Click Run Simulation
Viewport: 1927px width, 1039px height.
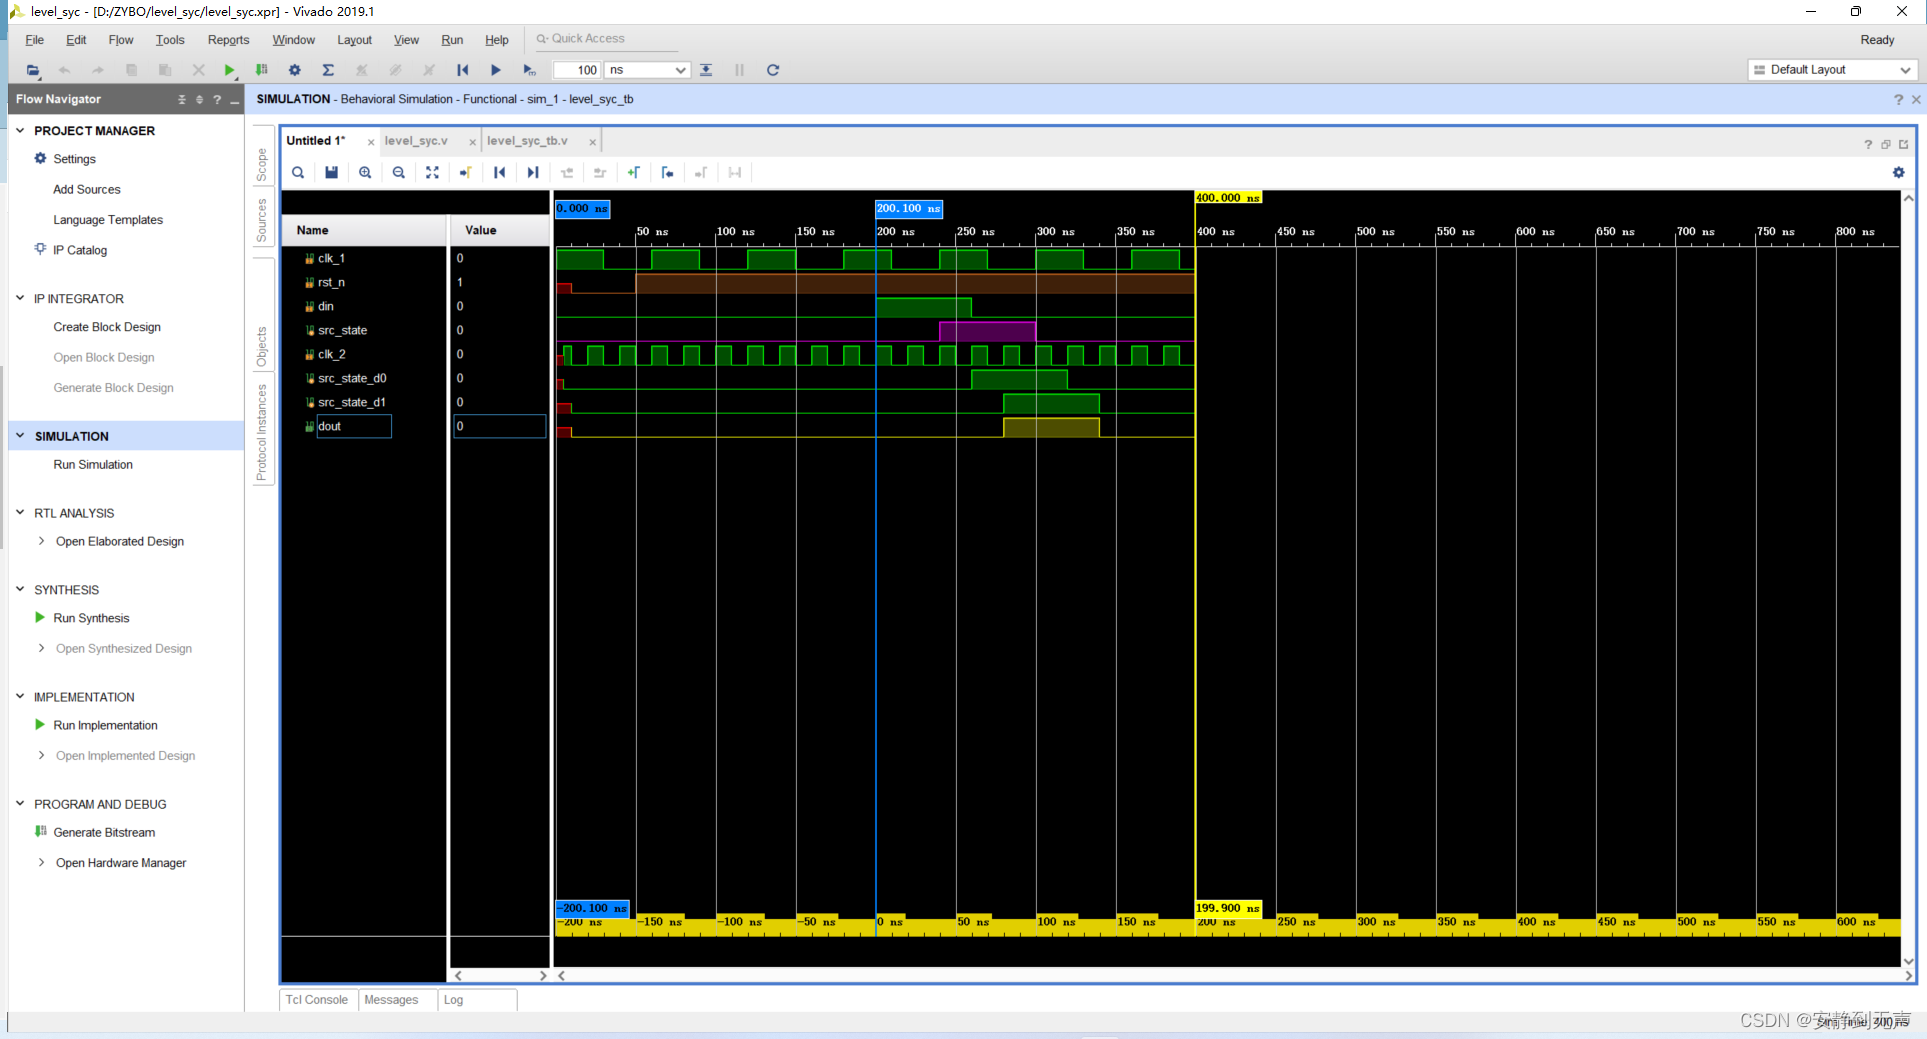[x=93, y=465]
